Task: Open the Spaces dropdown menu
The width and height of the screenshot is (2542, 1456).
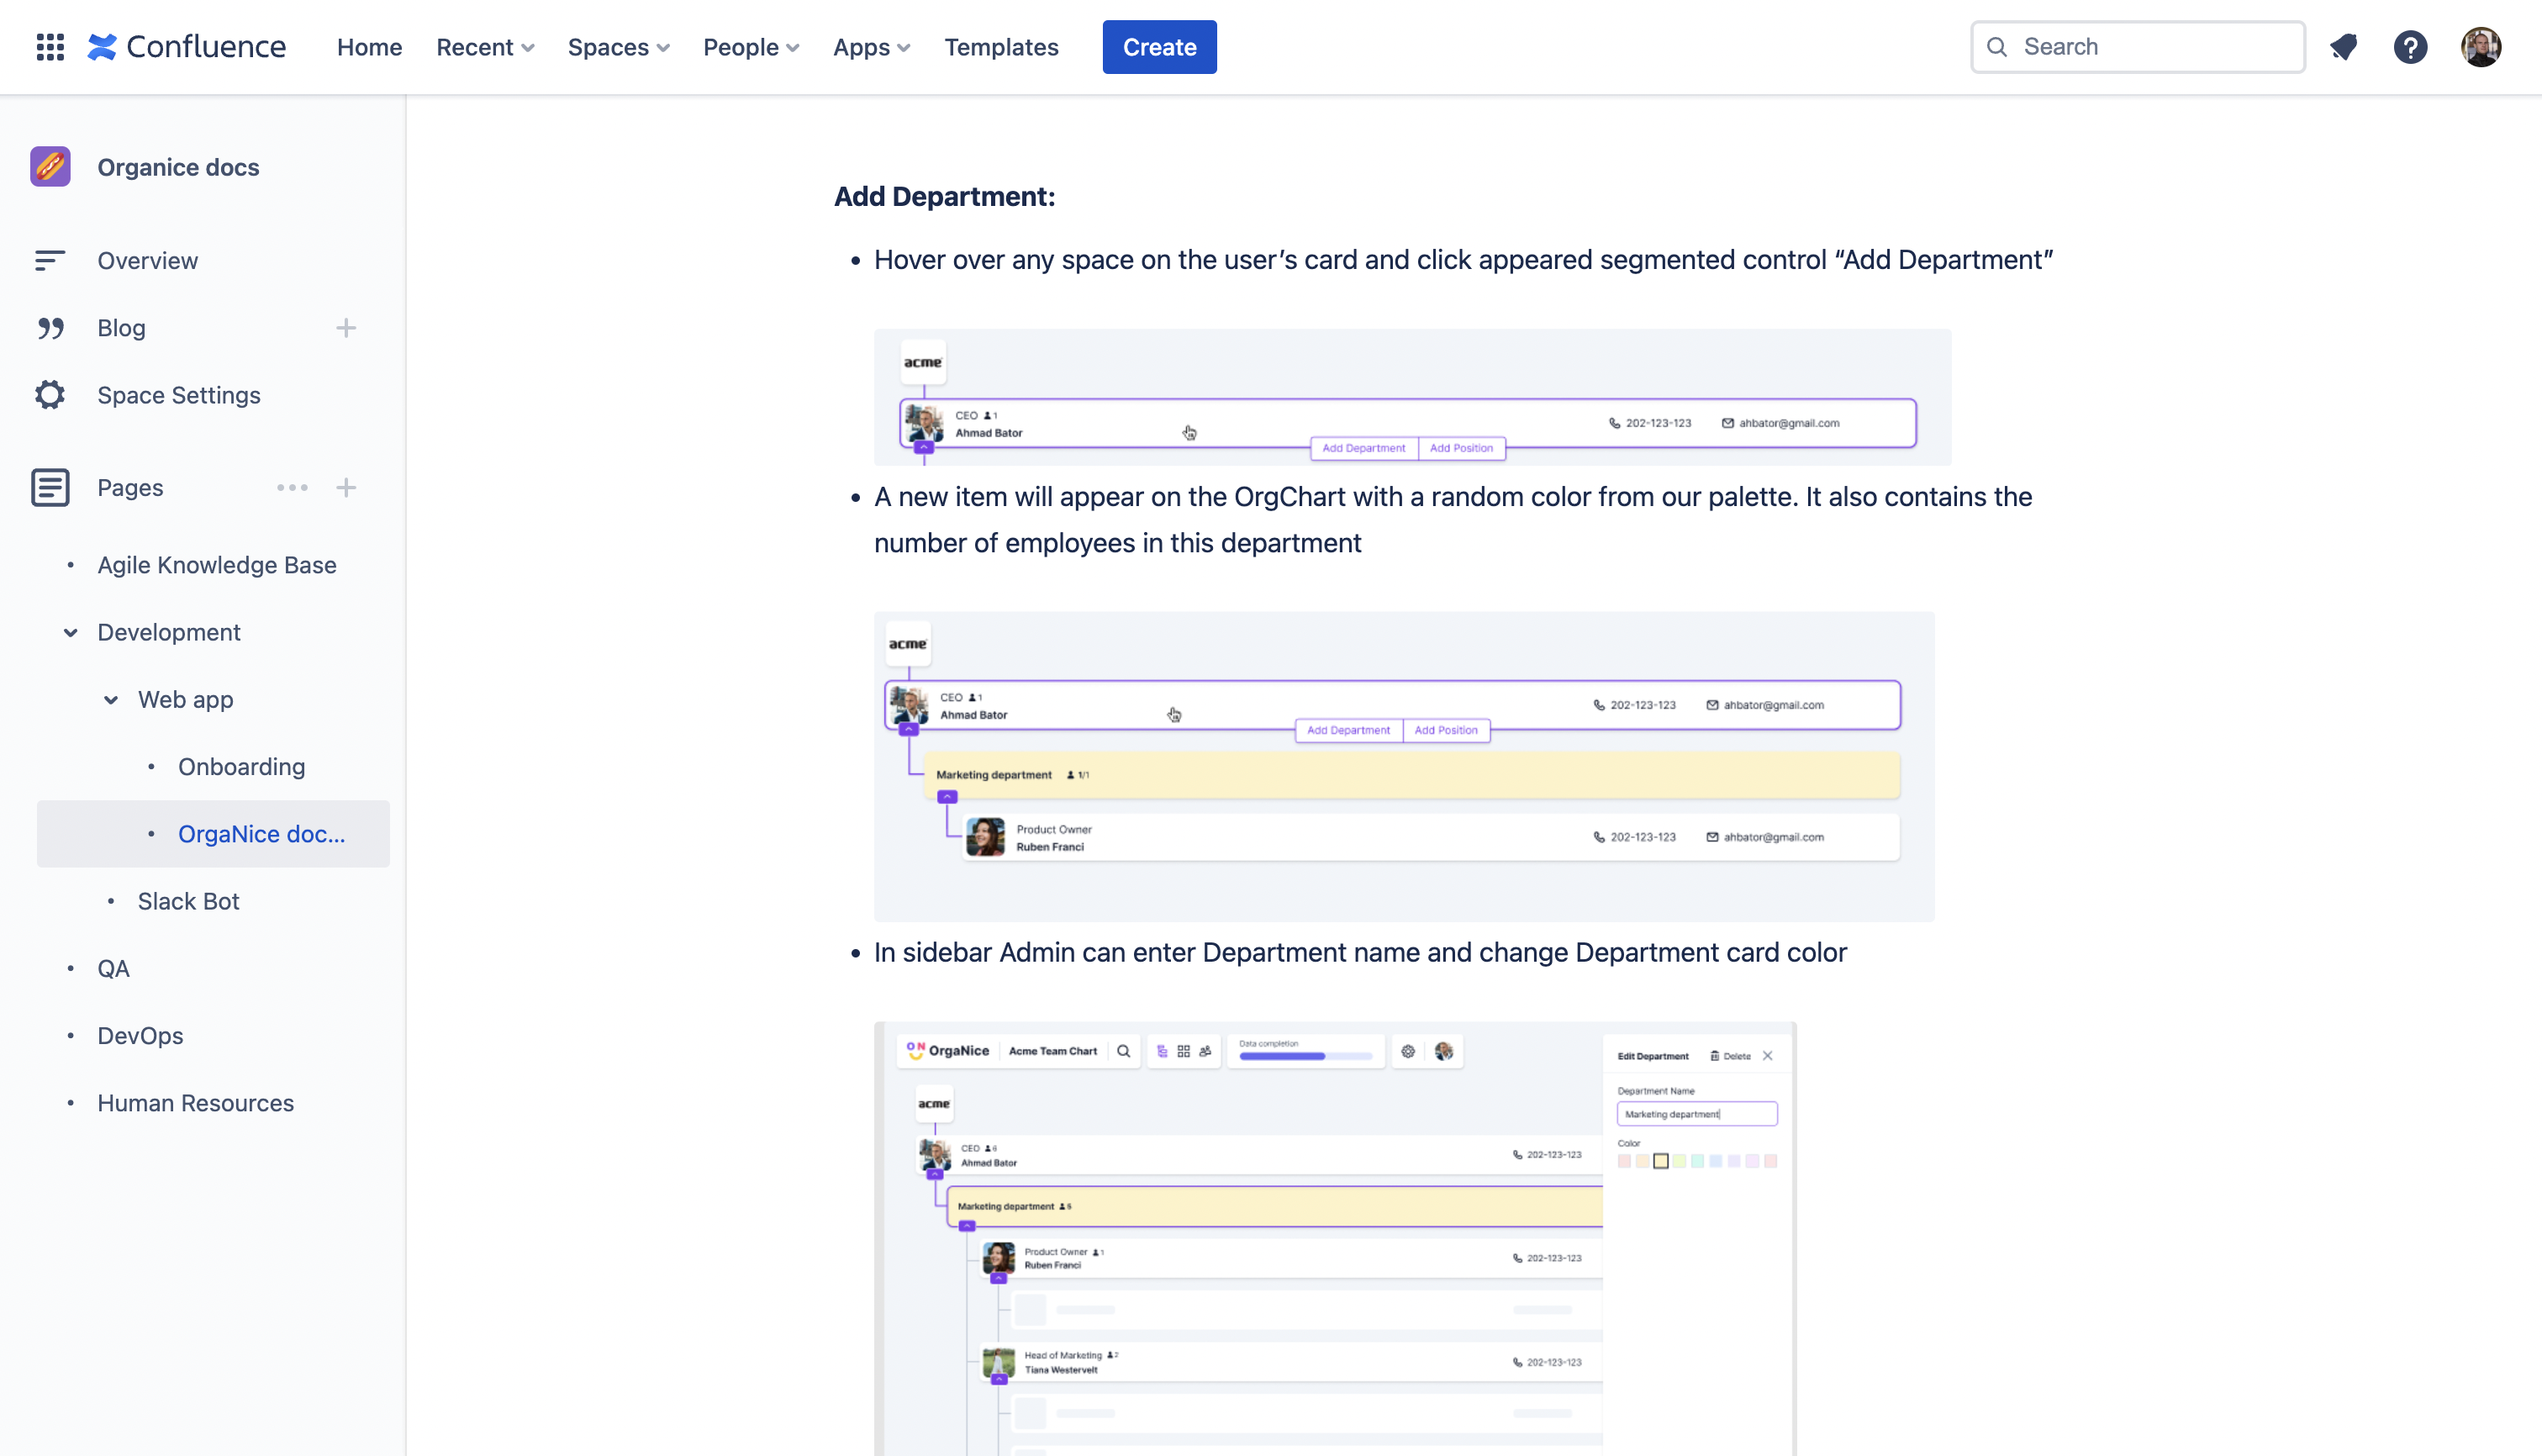Action: click(618, 47)
